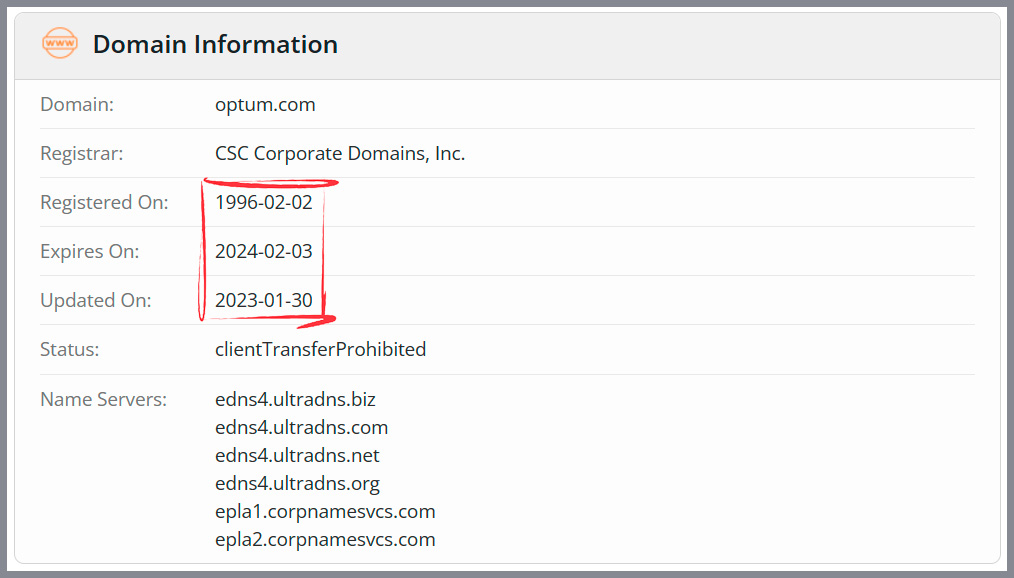This screenshot has height=578, width=1014.
Task: Click the edns4.ultradns.net name server
Action: coord(297,456)
